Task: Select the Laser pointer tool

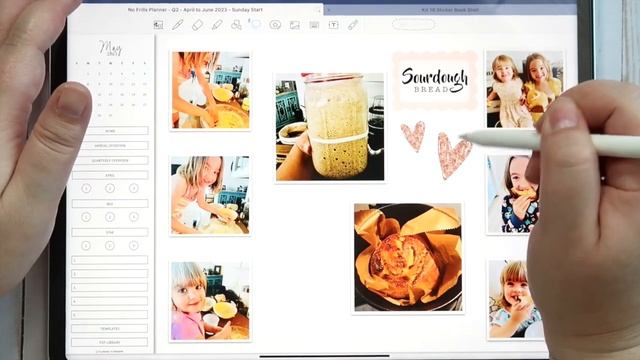Action: point(353,25)
